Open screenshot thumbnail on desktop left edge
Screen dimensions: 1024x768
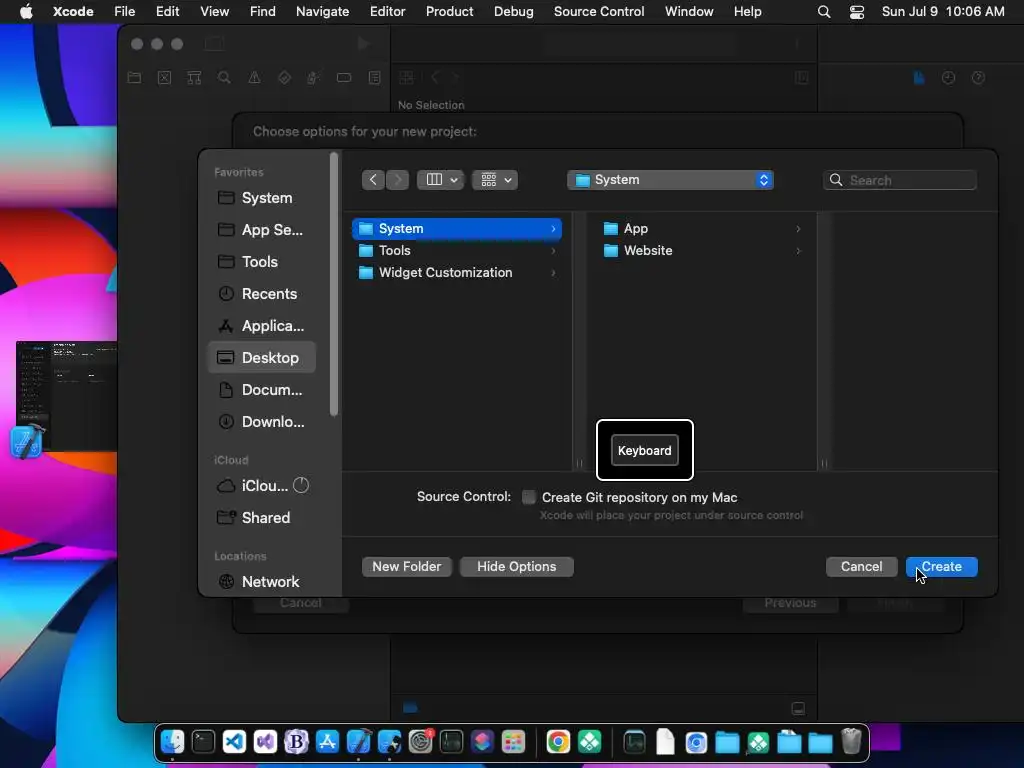66,396
